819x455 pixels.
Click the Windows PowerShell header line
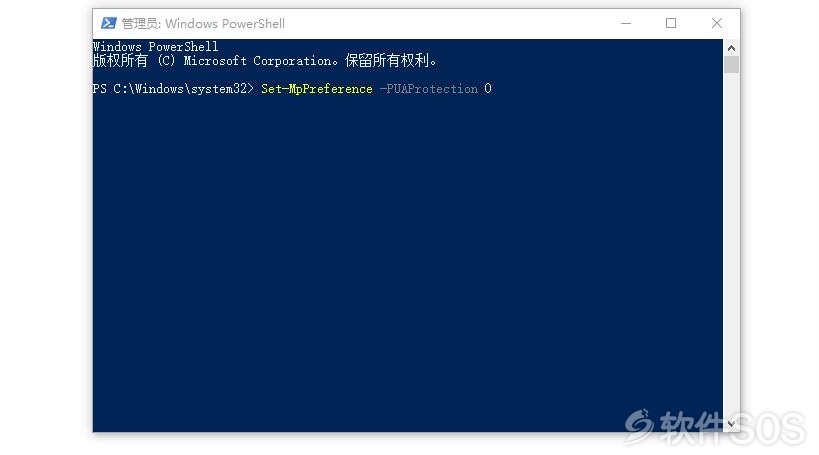[156, 46]
